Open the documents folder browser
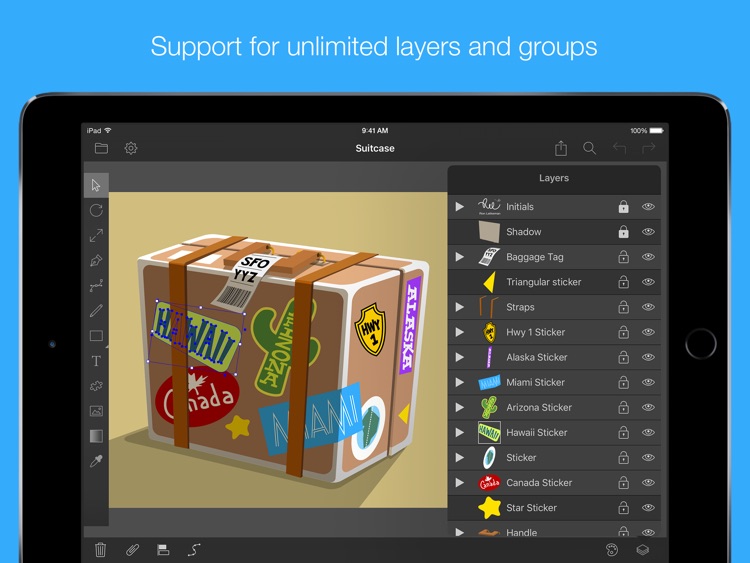This screenshot has width=750, height=563. 101,148
